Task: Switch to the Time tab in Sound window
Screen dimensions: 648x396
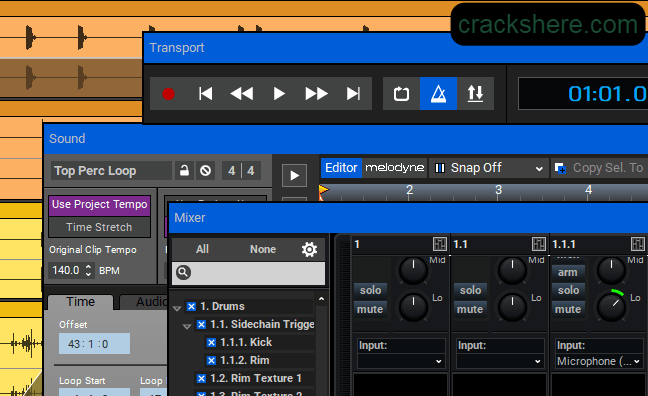Action: pyautogui.click(x=81, y=302)
